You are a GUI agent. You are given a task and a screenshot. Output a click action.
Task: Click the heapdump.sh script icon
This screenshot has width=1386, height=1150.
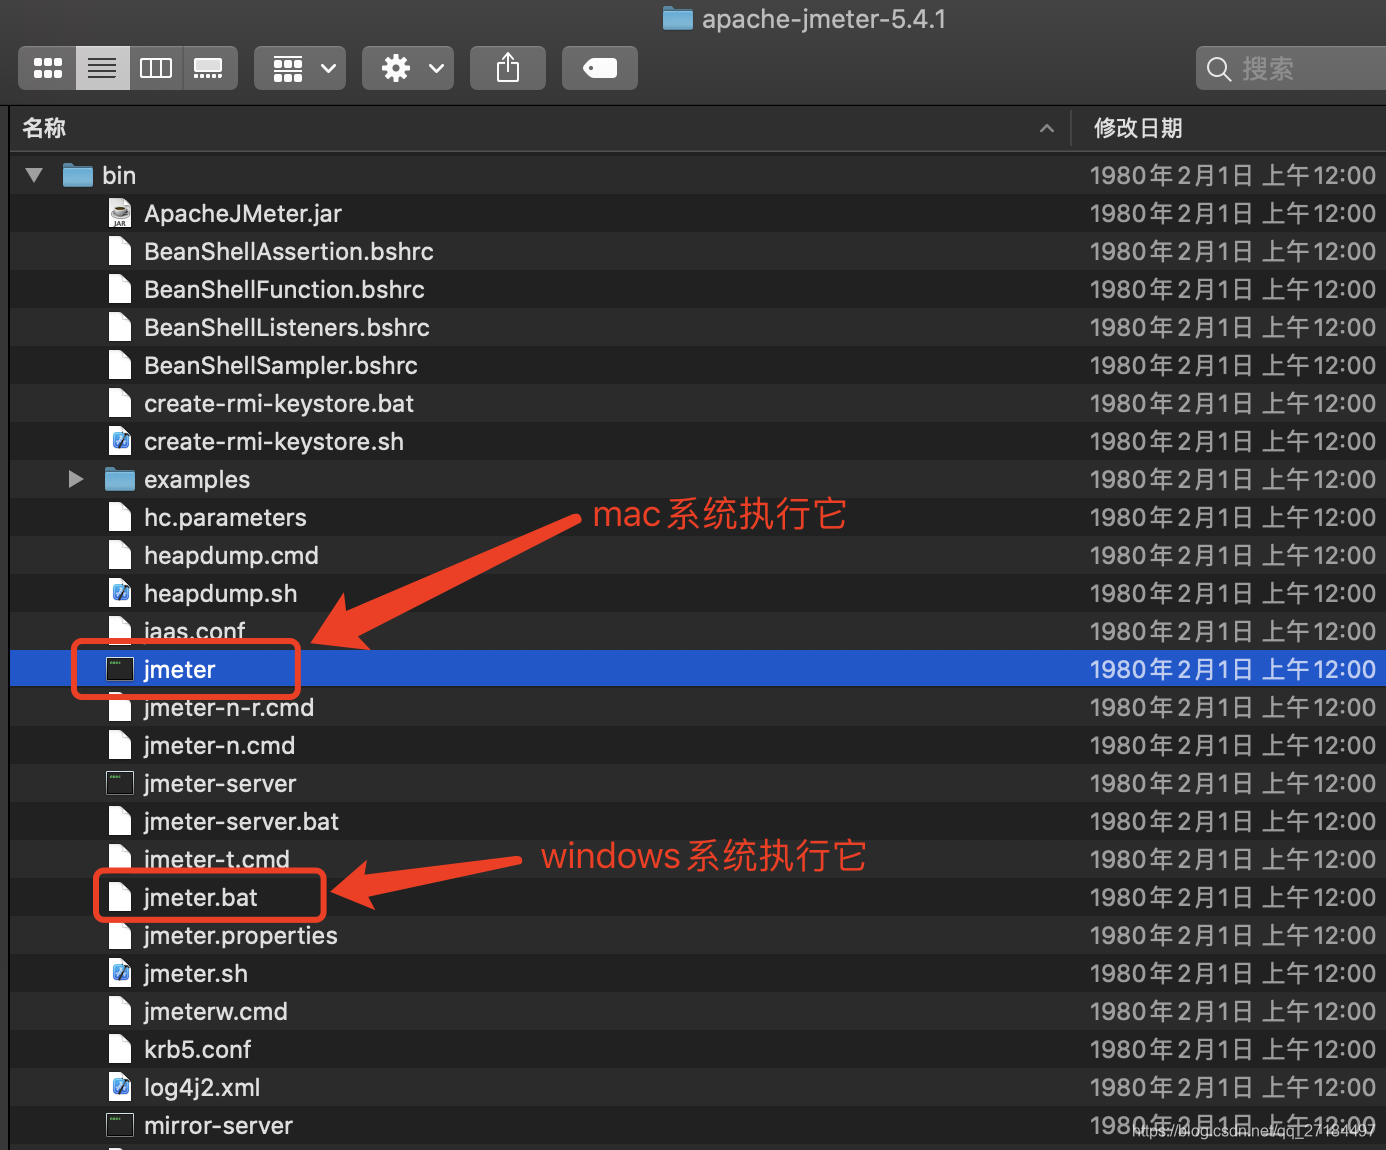pos(120,593)
